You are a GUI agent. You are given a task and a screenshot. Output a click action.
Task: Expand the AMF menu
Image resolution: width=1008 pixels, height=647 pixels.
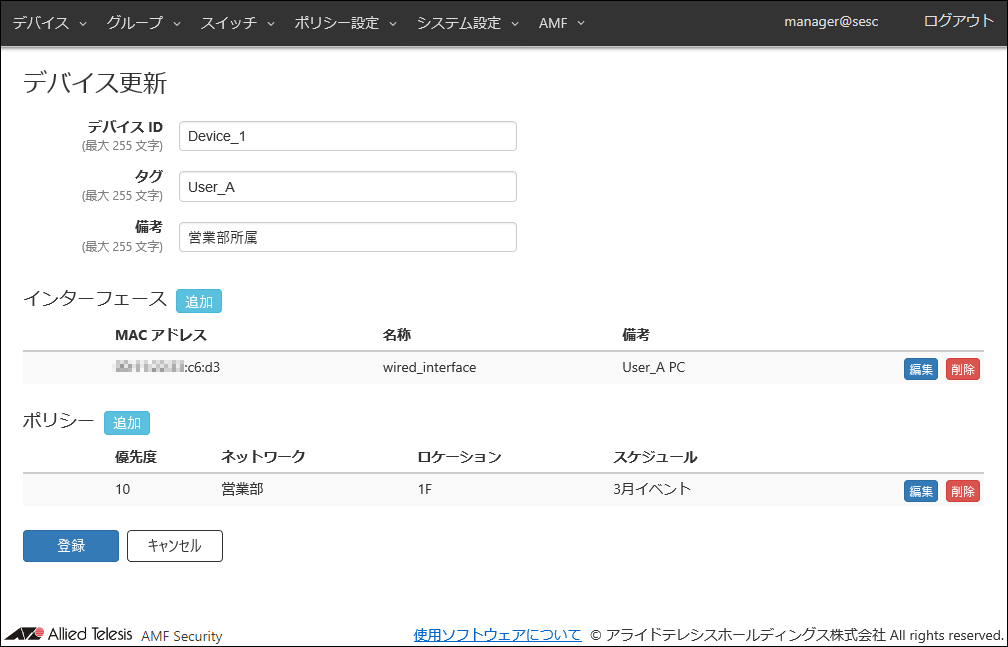coord(561,23)
